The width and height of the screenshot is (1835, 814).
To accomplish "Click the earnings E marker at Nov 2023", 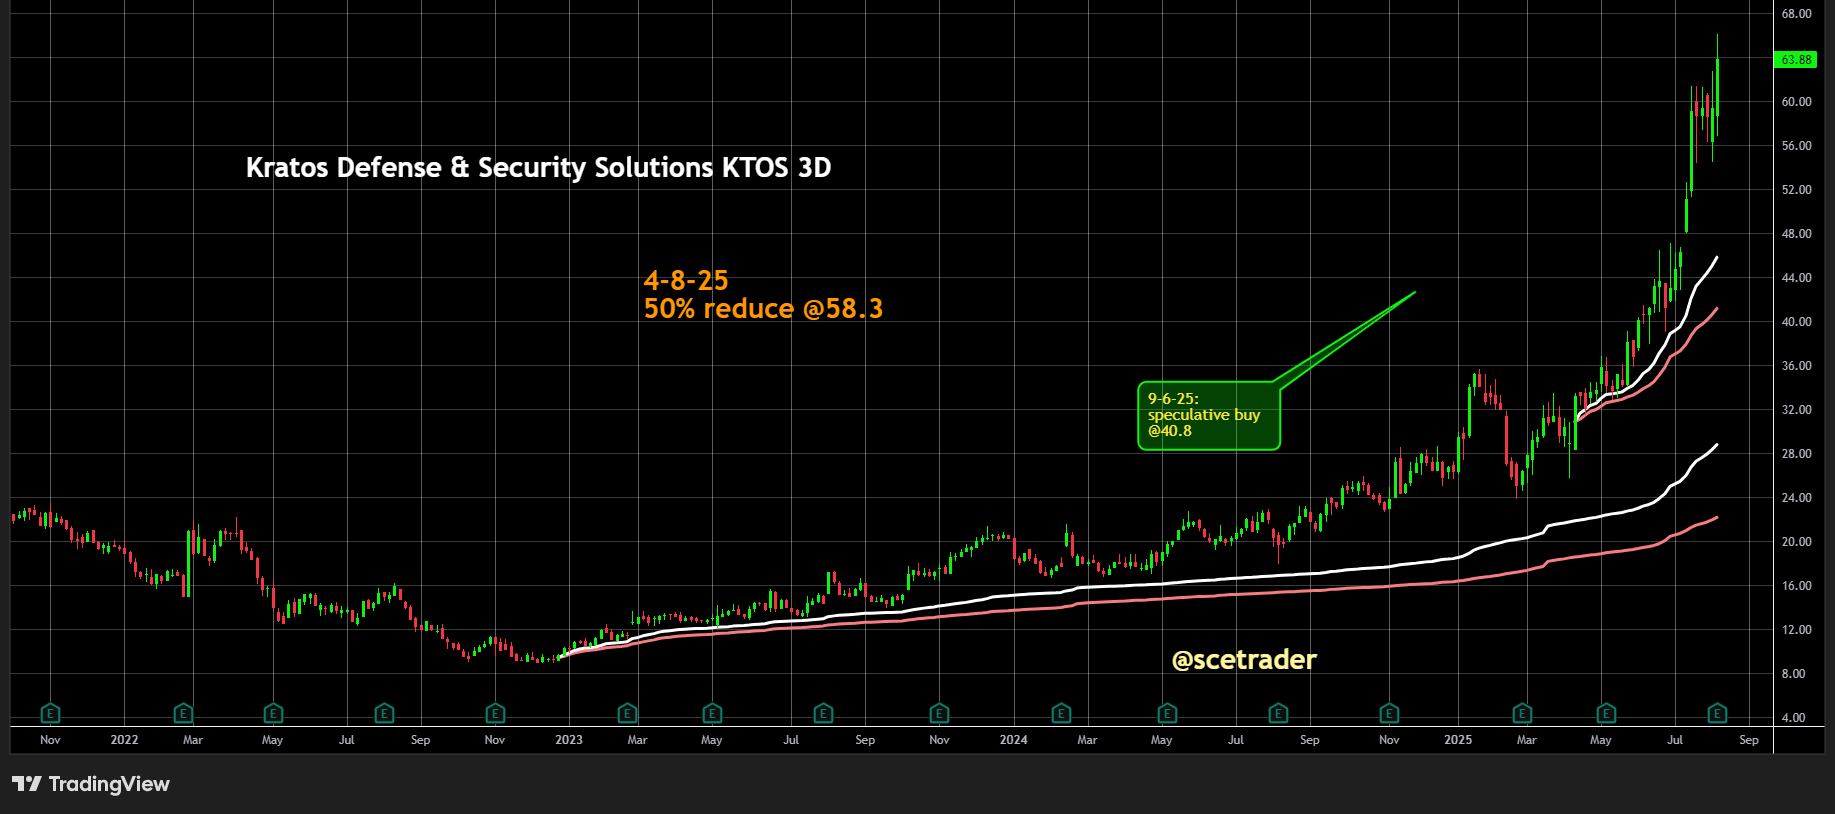I will click(x=939, y=713).
